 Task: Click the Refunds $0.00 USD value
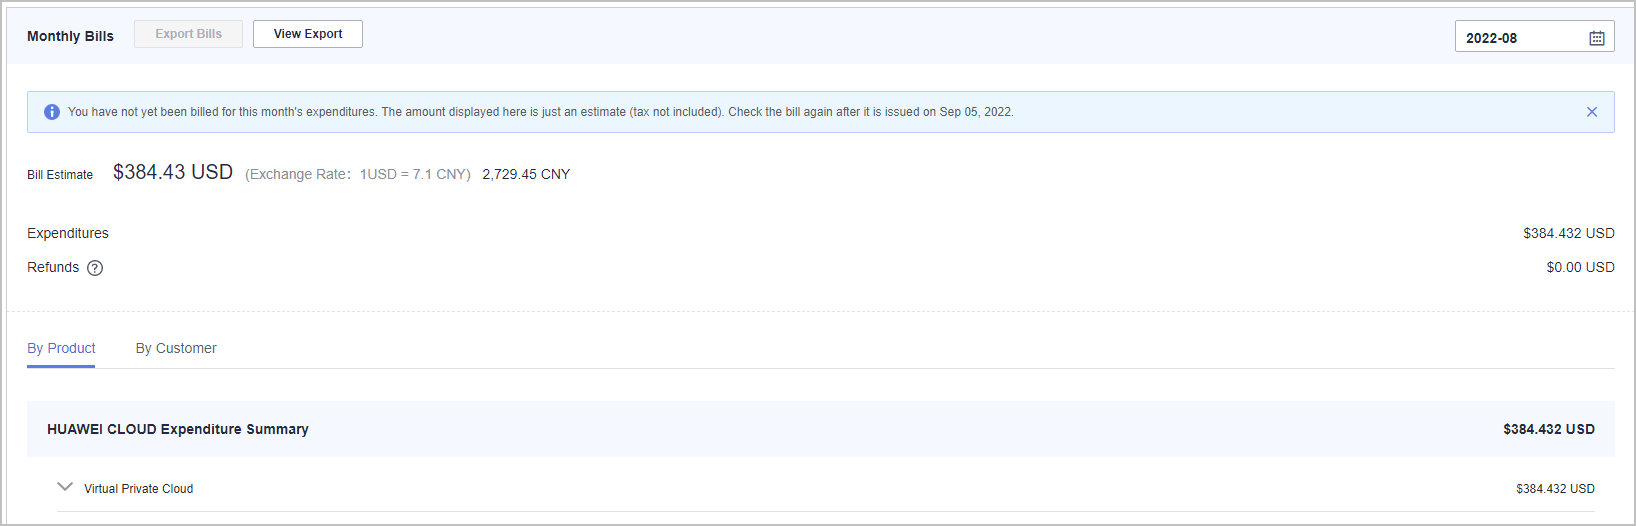[1580, 267]
